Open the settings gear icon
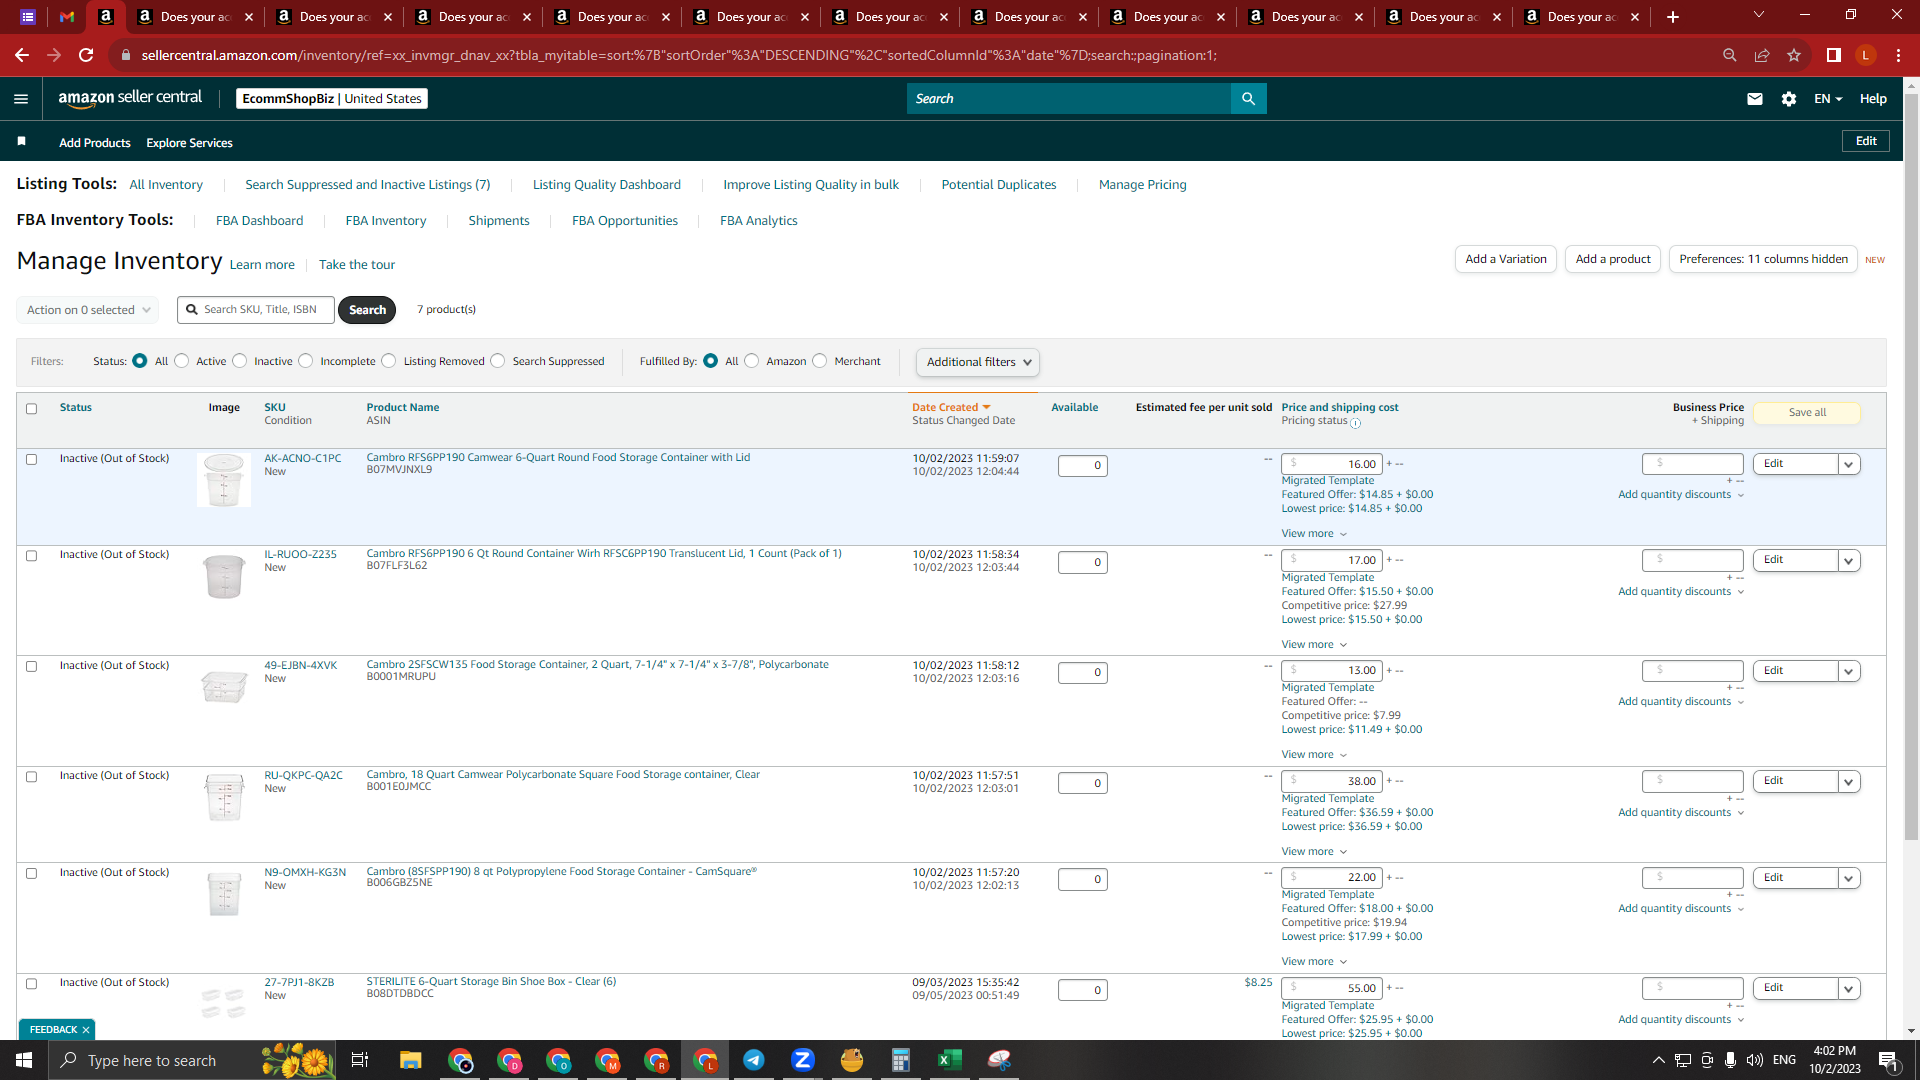1920x1080 pixels. click(x=1789, y=99)
